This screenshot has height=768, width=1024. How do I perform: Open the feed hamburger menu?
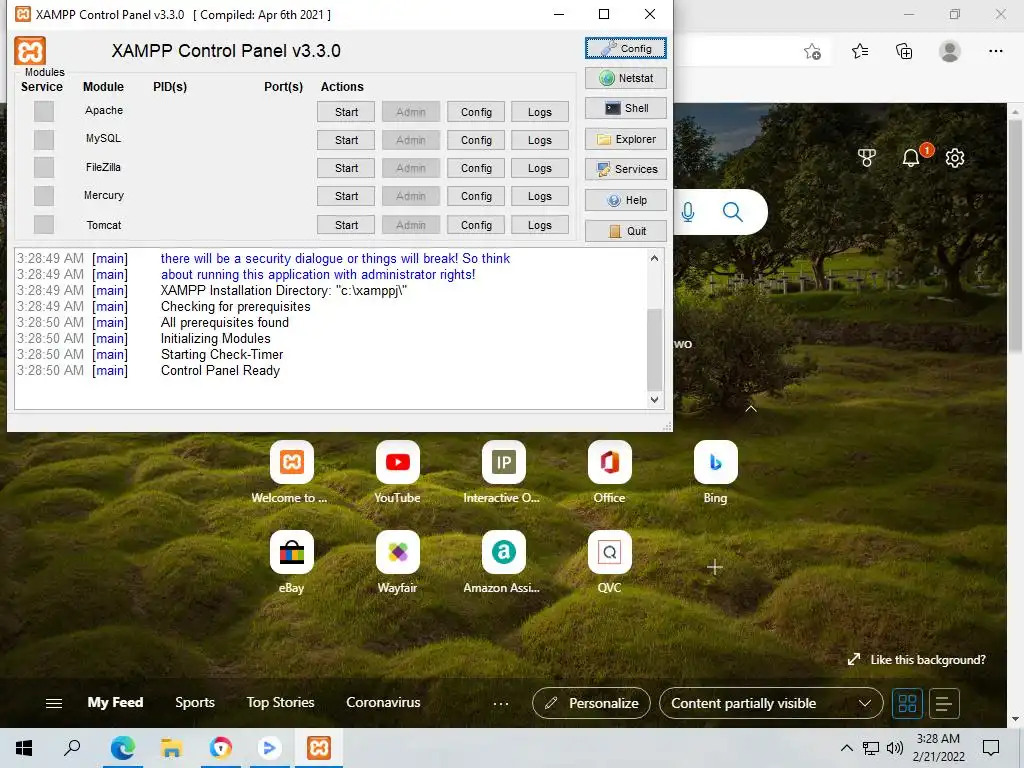click(54, 703)
